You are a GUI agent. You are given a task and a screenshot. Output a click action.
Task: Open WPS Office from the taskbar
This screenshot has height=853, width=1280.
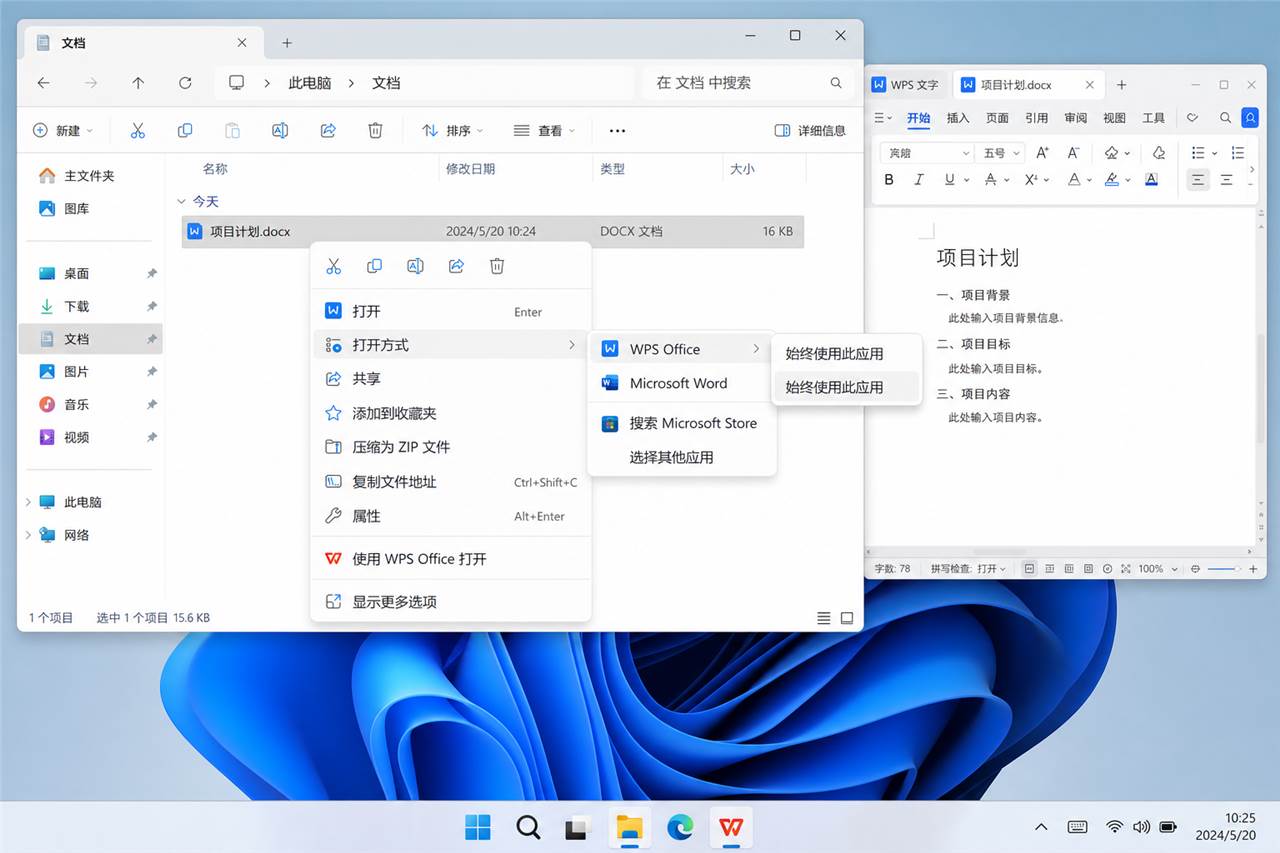coord(731,827)
